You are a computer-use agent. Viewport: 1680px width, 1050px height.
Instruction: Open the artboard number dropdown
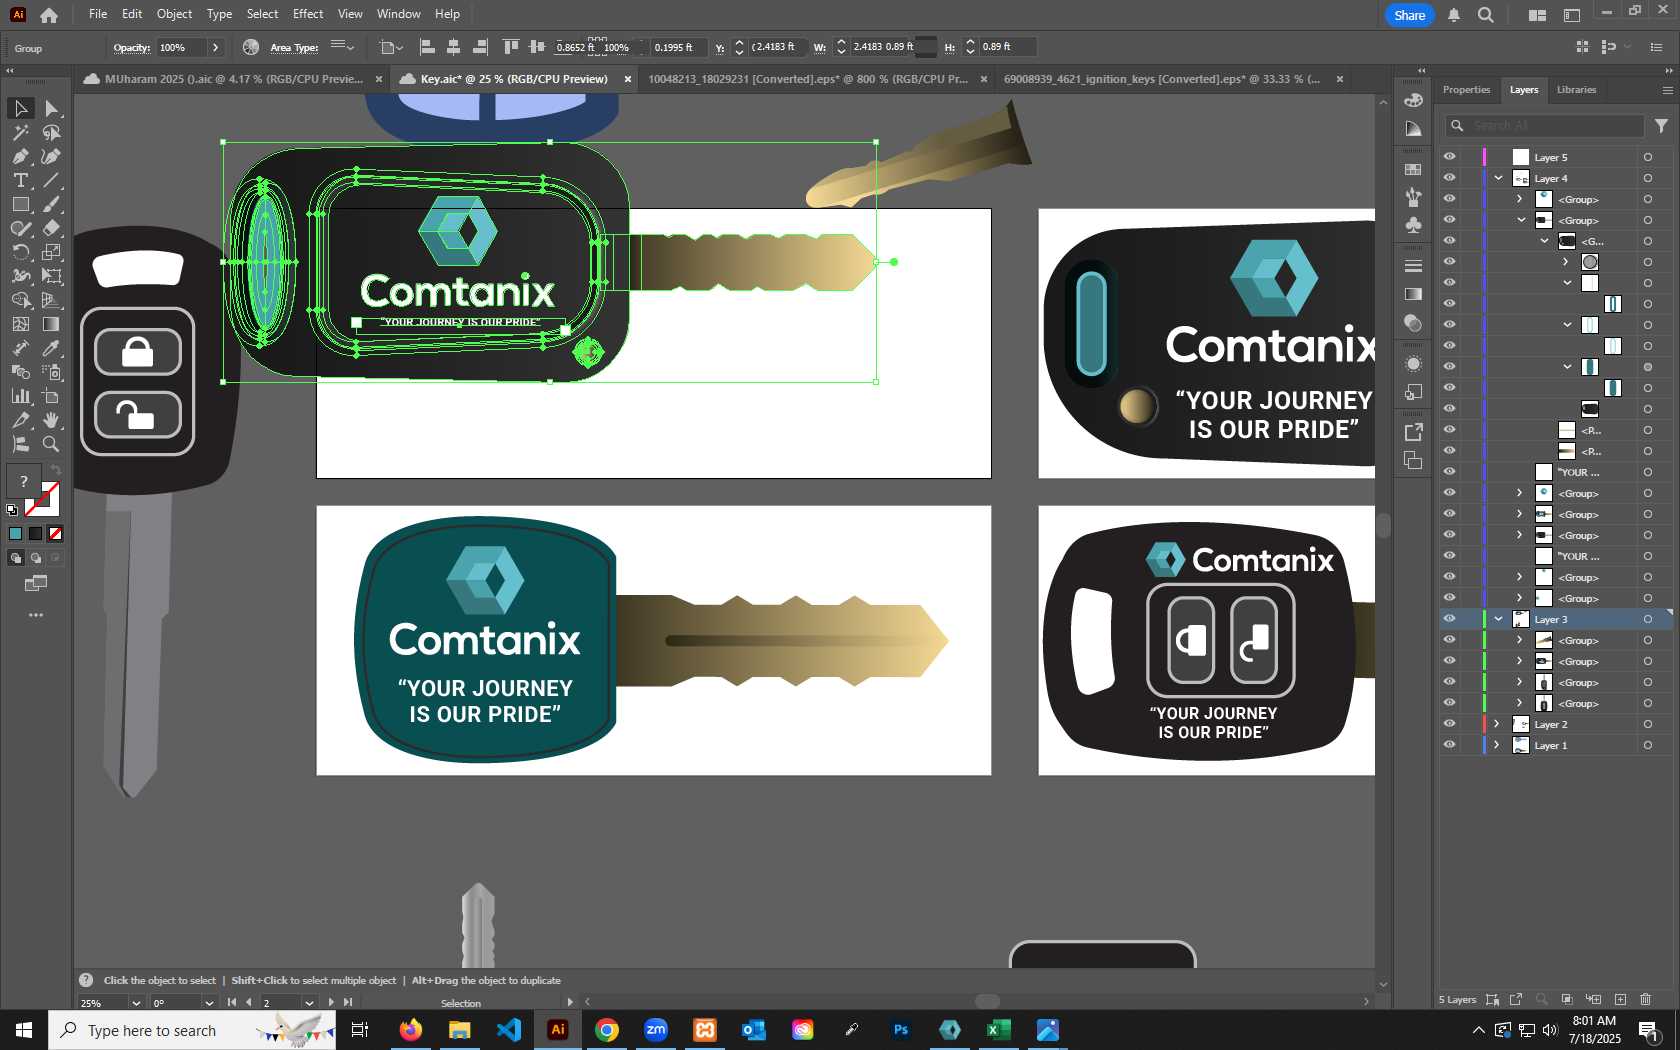pos(309,1003)
